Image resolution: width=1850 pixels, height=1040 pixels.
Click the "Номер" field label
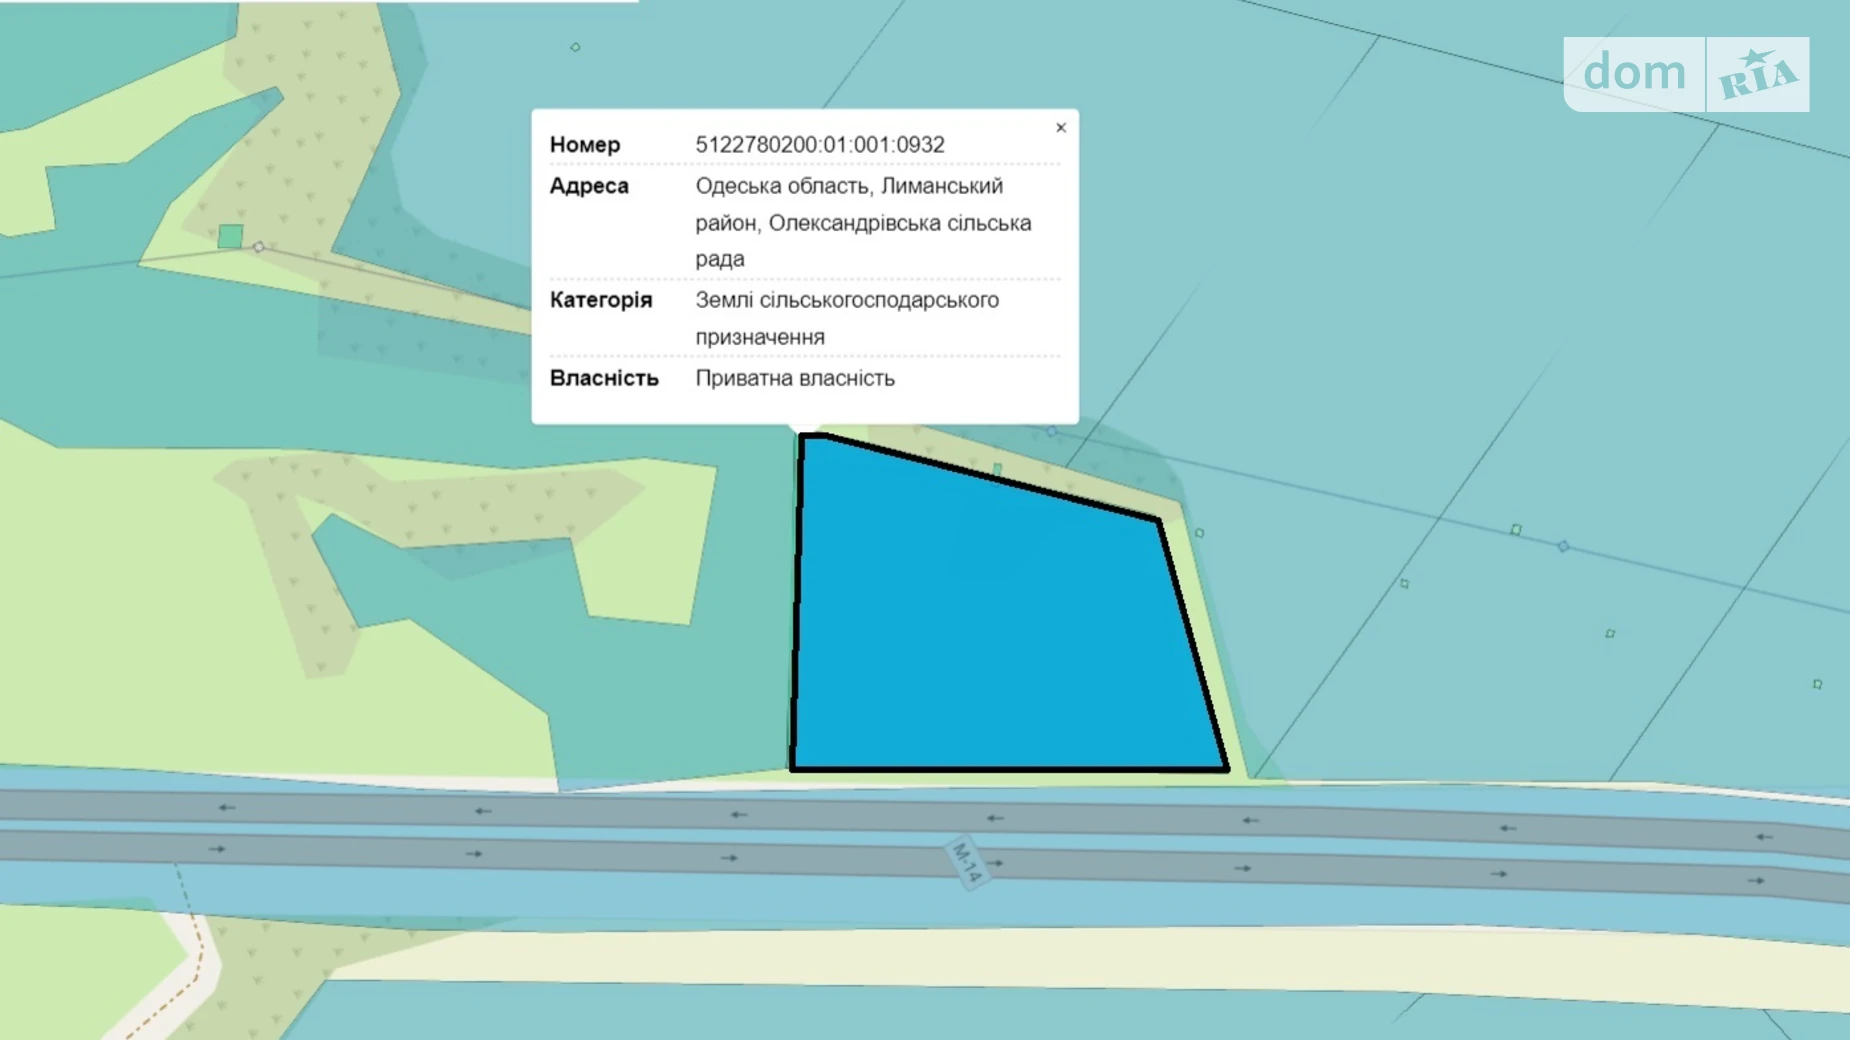click(585, 145)
